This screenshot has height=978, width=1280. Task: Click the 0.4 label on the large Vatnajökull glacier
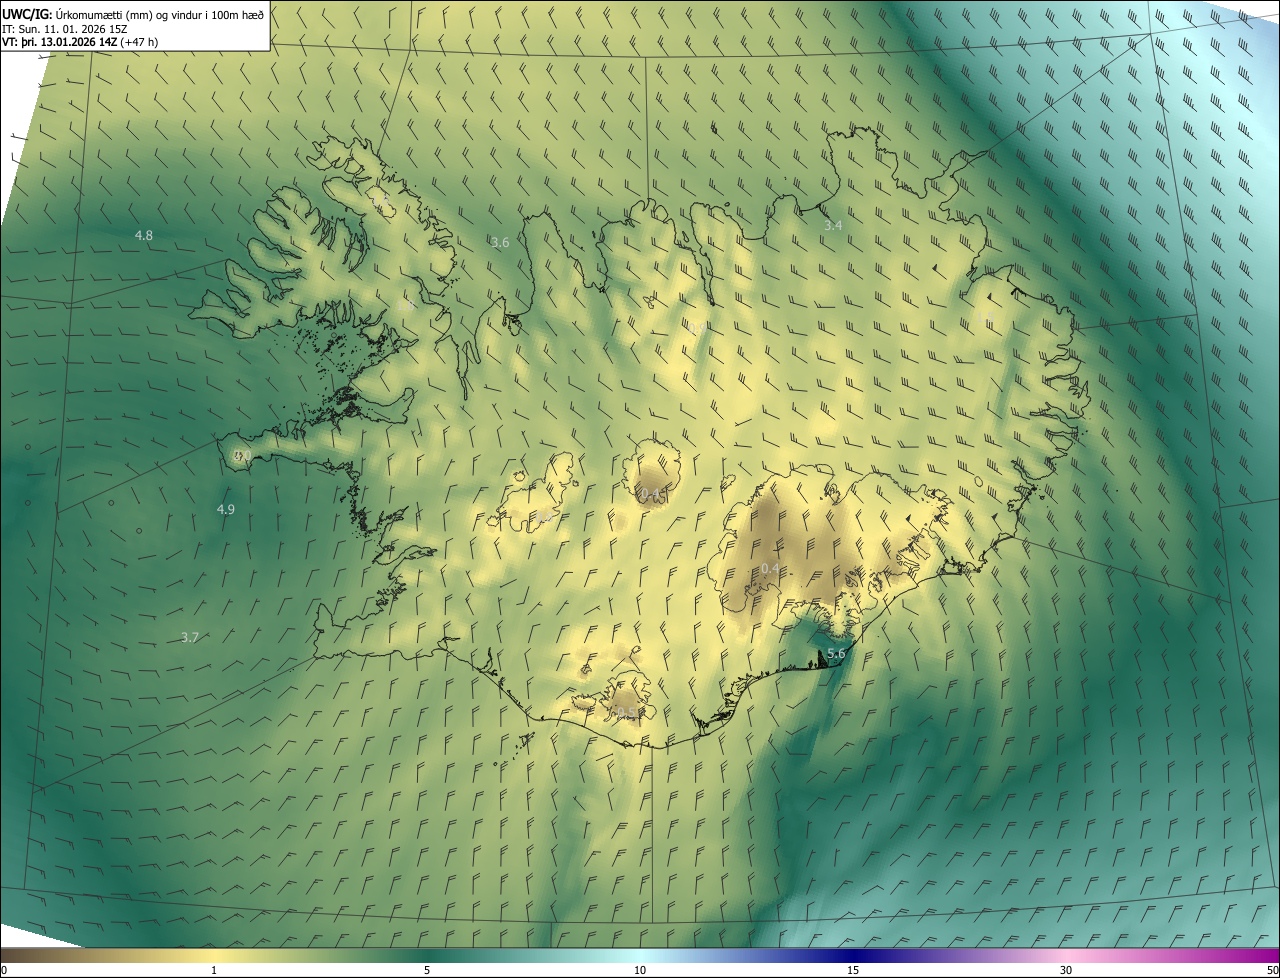770,568
